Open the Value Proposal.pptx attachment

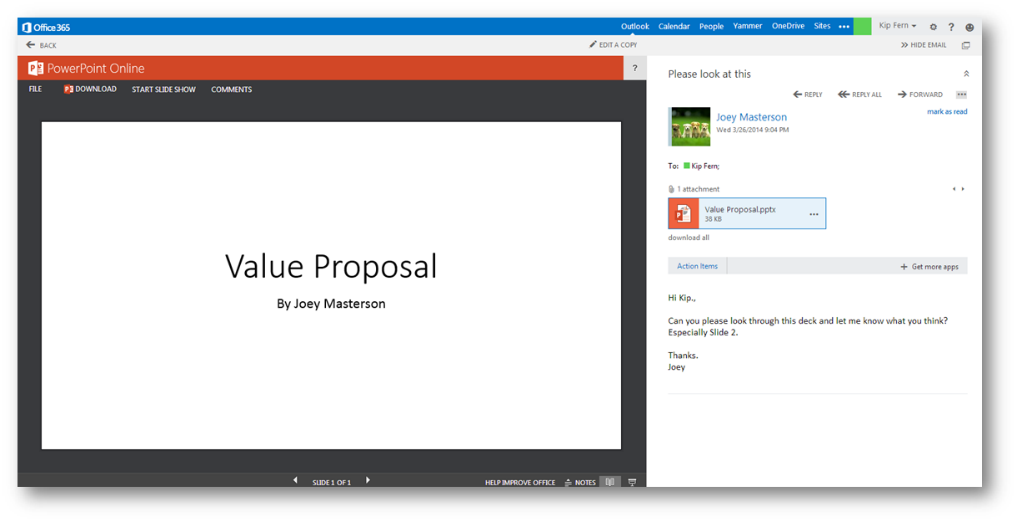(x=740, y=213)
